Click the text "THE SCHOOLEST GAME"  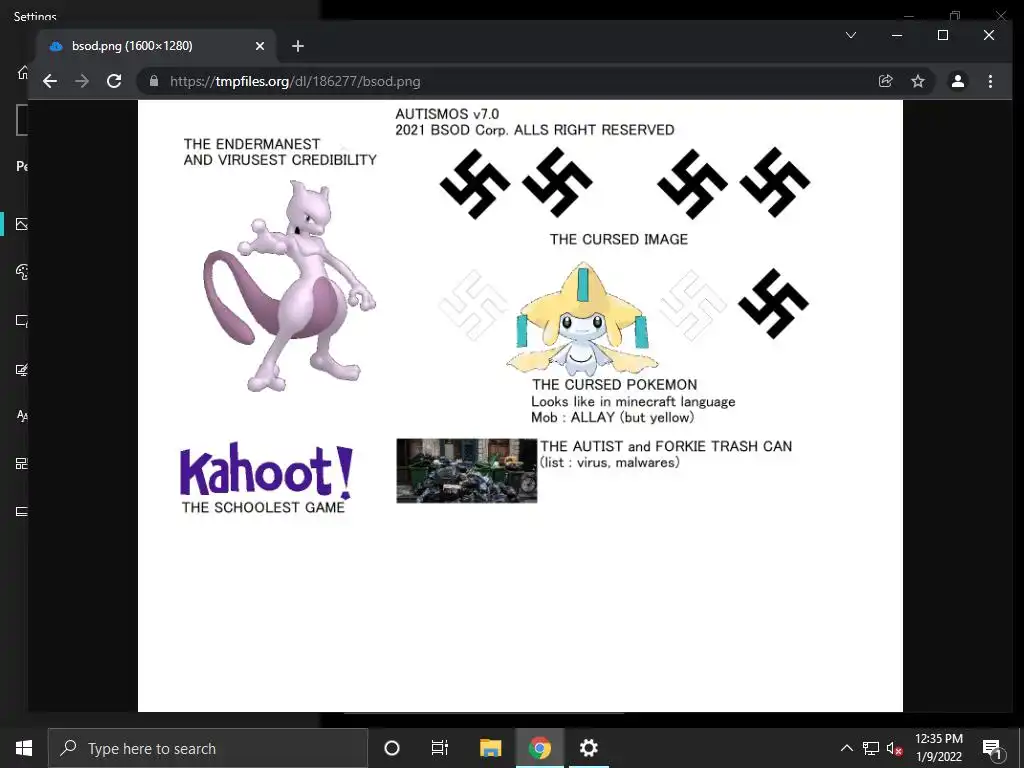(263, 507)
